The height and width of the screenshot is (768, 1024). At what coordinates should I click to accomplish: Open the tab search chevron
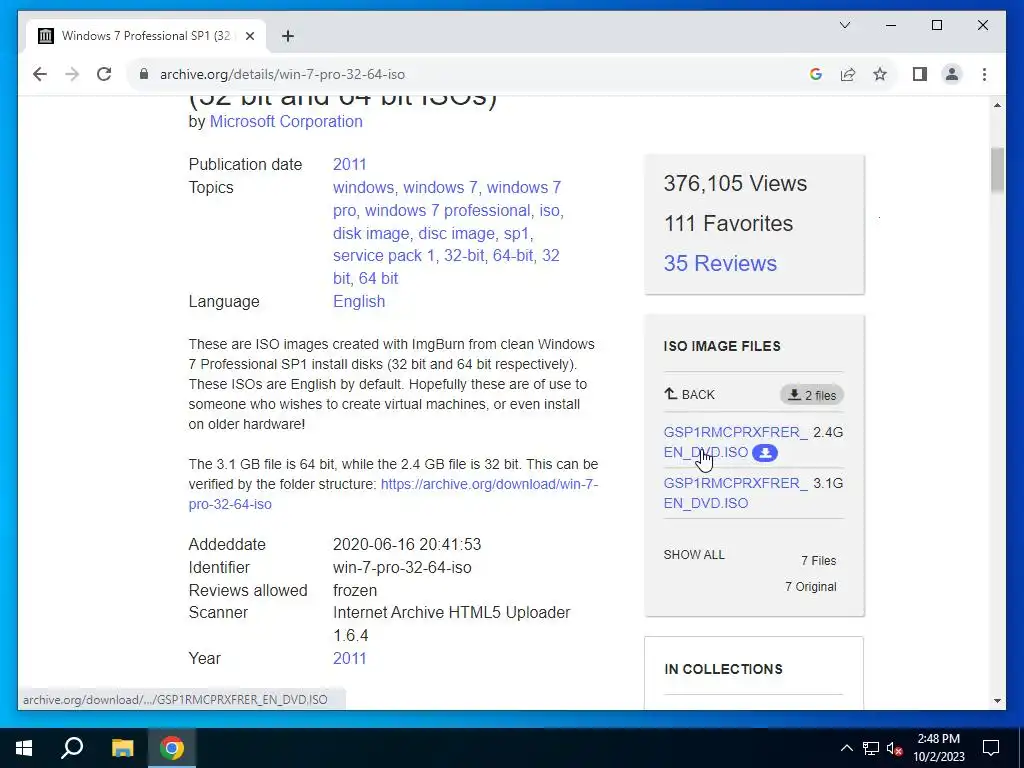coord(844,25)
